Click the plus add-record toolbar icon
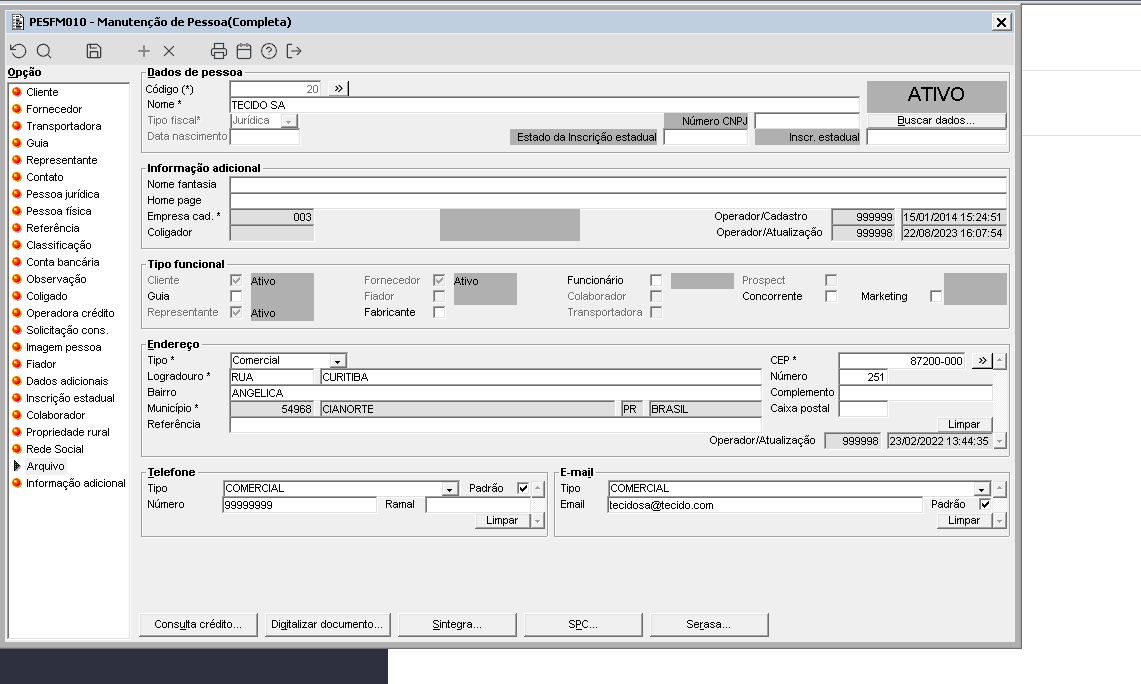The height and width of the screenshot is (684, 1141). tap(144, 51)
